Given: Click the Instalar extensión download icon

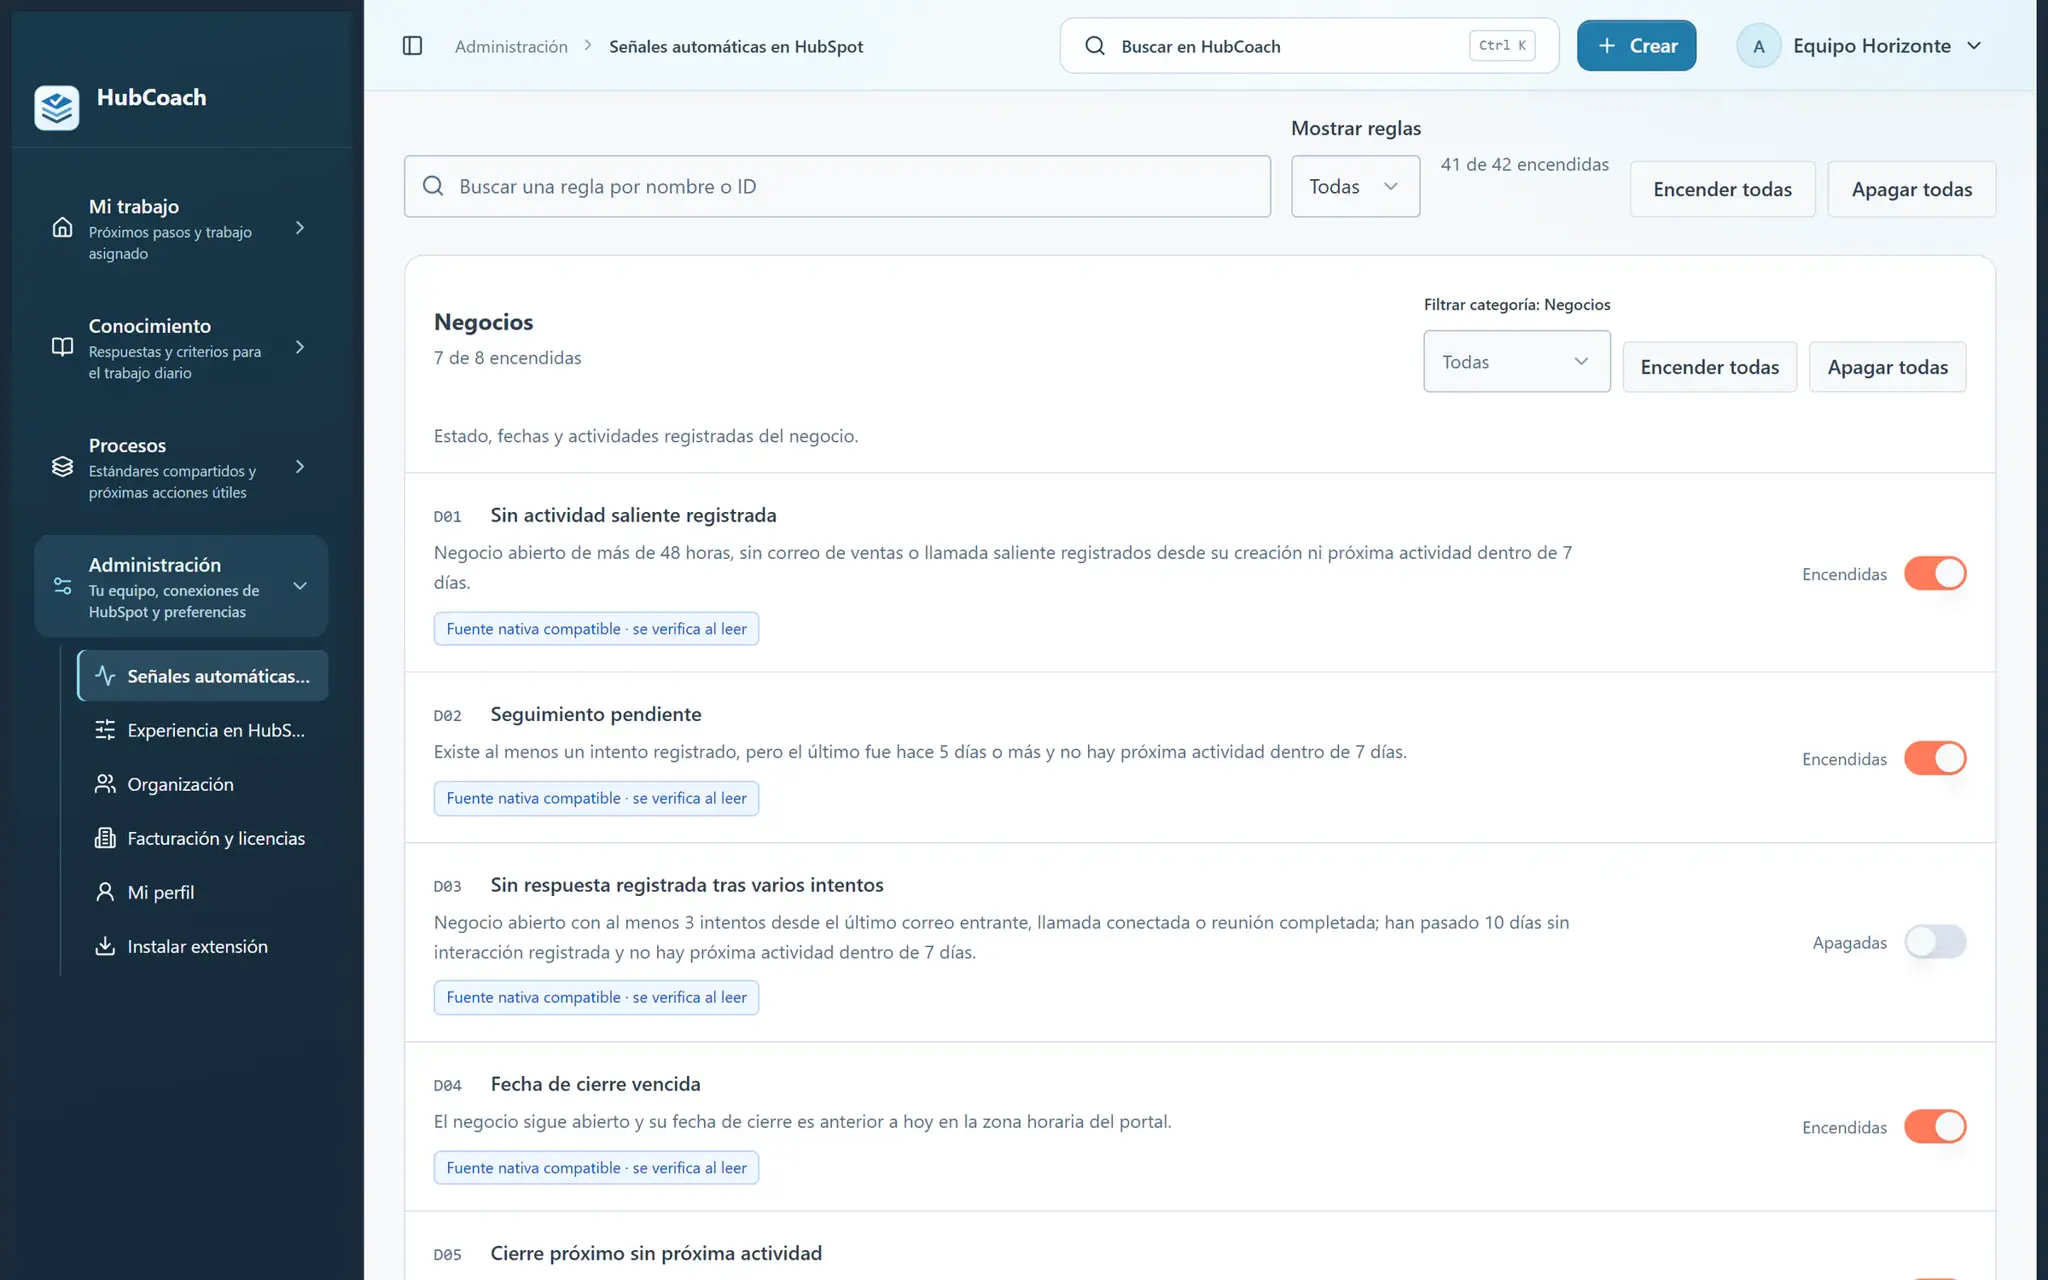Looking at the screenshot, I should coord(105,946).
